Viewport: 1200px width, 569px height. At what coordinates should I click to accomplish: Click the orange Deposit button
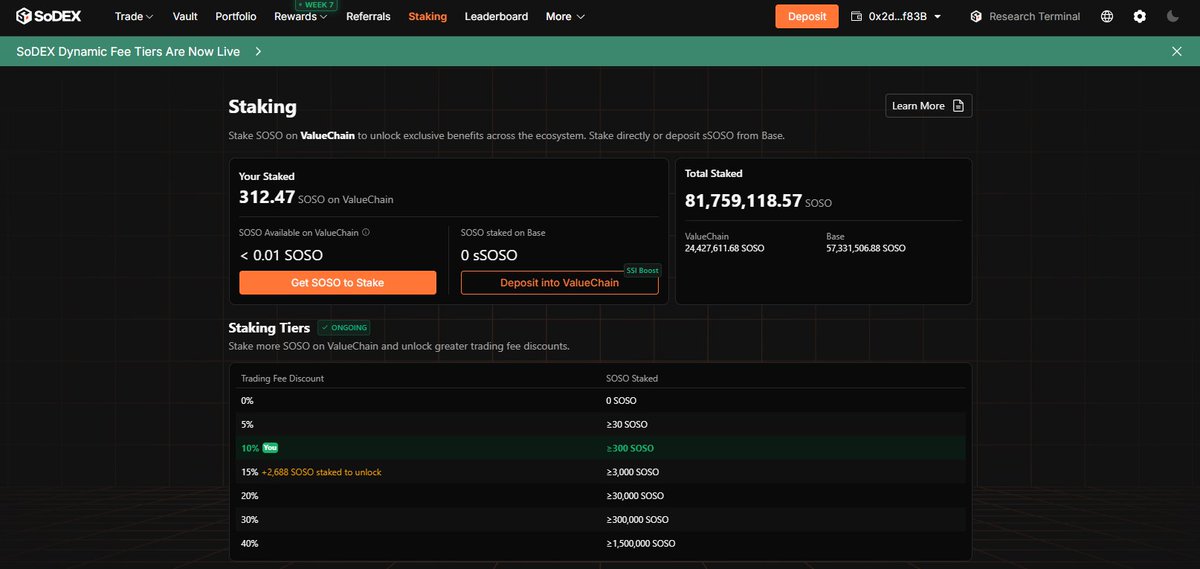point(807,16)
